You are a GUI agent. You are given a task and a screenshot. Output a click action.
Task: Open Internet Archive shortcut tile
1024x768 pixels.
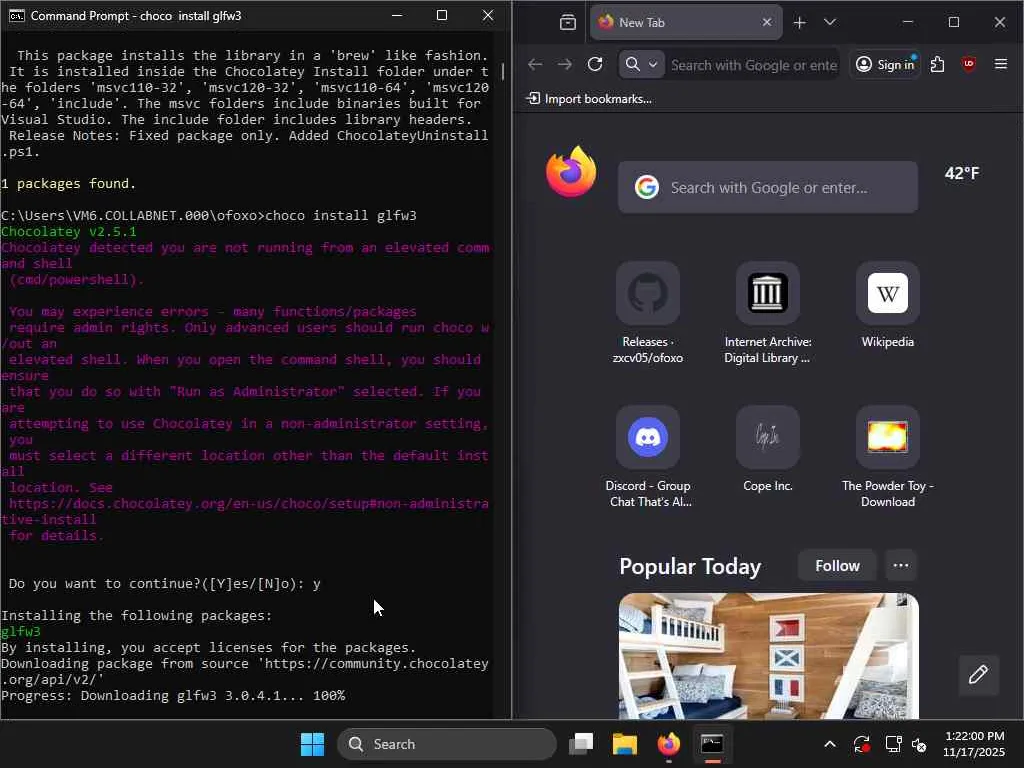pos(767,313)
